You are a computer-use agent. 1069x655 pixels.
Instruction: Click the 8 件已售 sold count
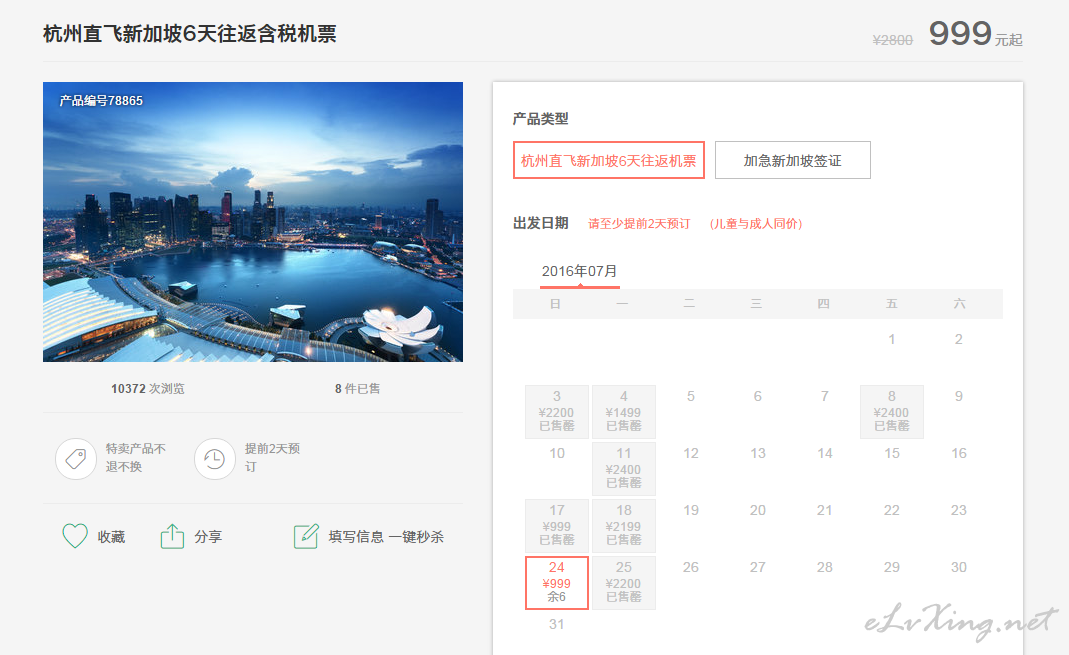[357, 389]
